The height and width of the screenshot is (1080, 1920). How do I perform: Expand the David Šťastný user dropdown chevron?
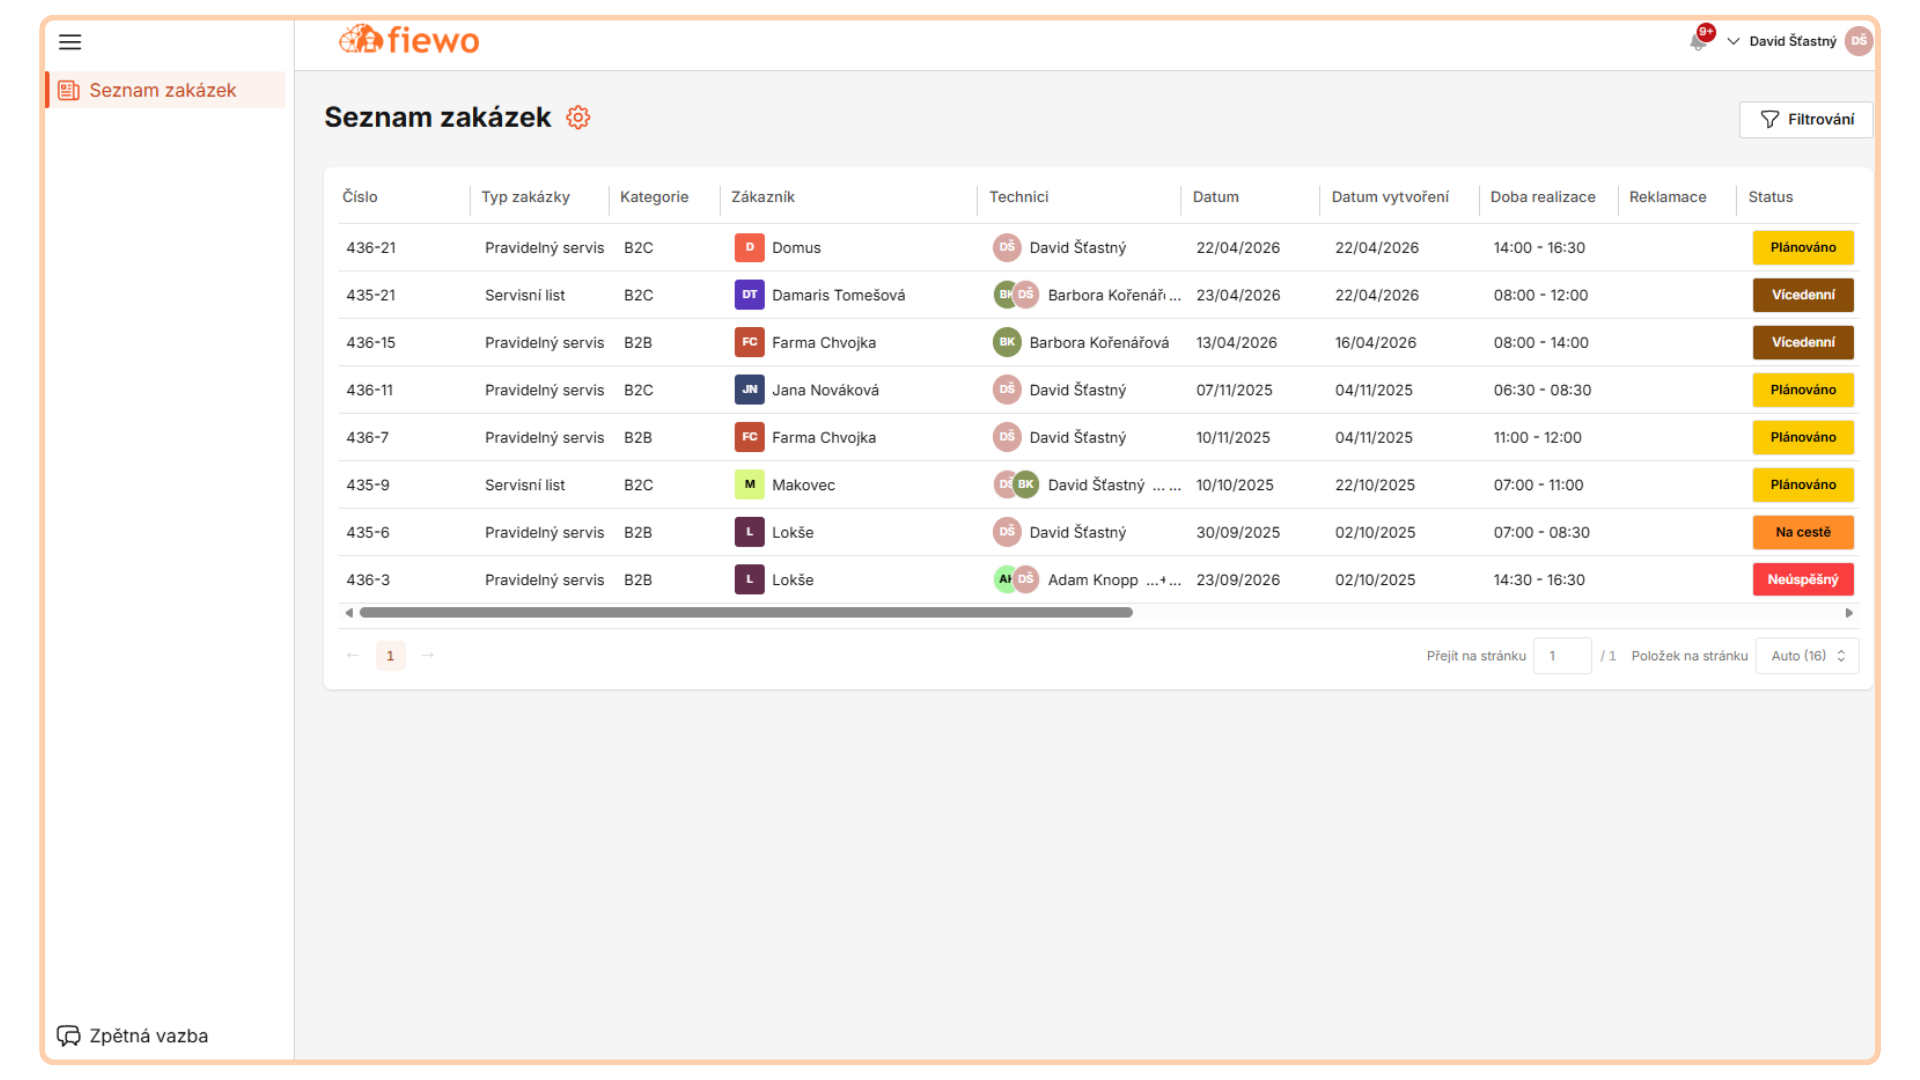click(x=1733, y=41)
